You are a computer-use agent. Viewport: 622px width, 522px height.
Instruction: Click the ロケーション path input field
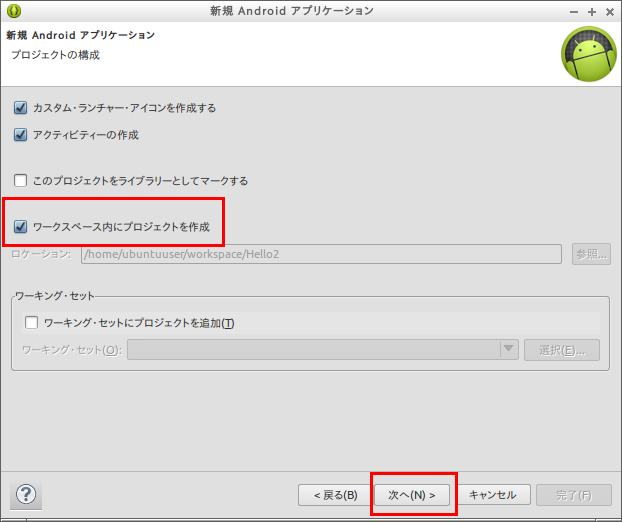pos(321,254)
